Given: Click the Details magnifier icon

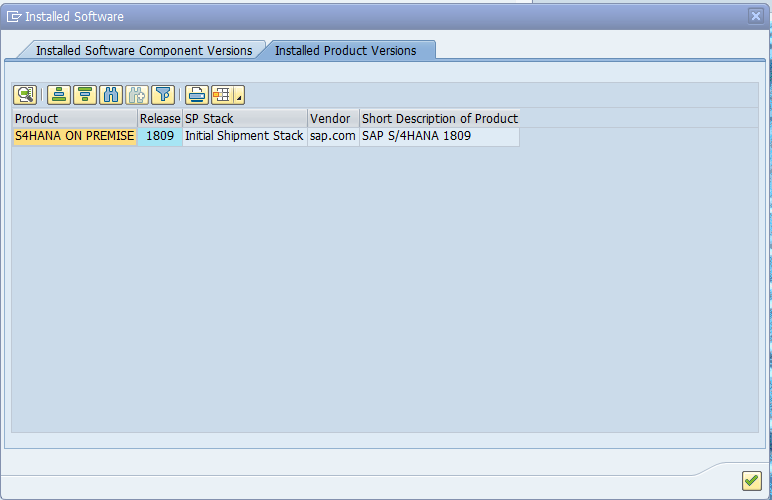Looking at the screenshot, I should point(25,95).
